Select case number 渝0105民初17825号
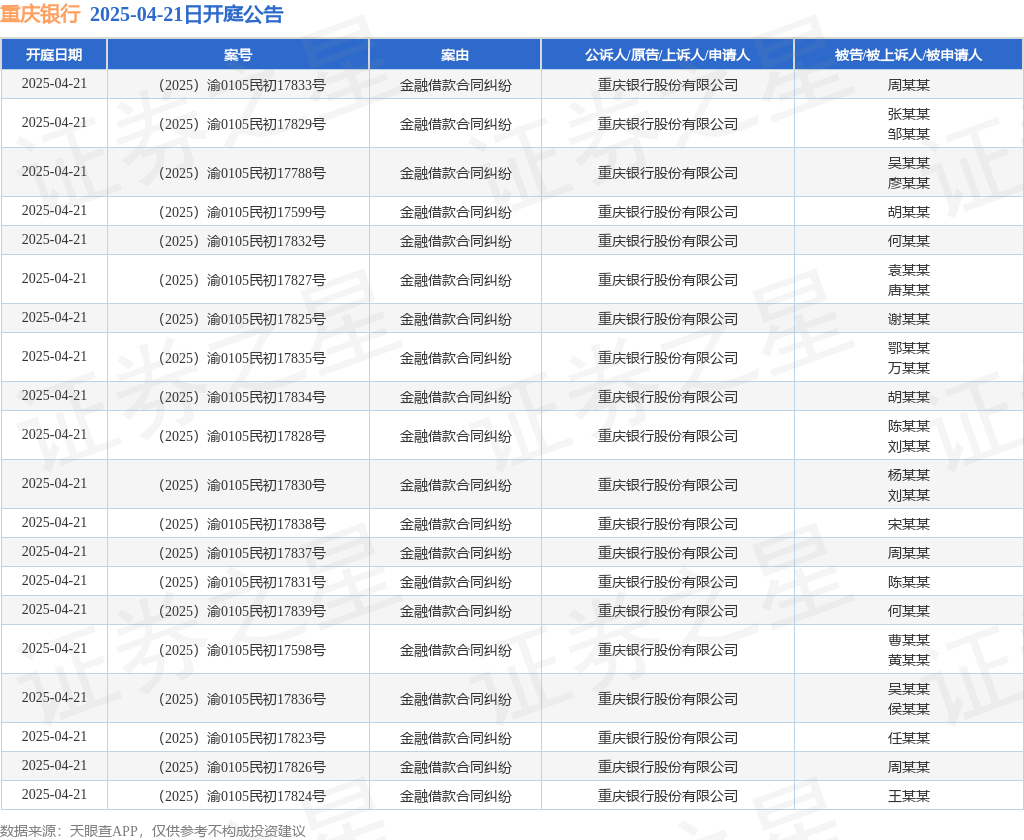1024x840 pixels. pos(242,319)
